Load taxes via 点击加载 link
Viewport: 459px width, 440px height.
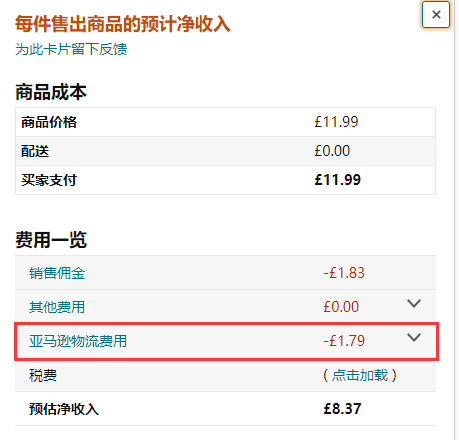pos(360,375)
